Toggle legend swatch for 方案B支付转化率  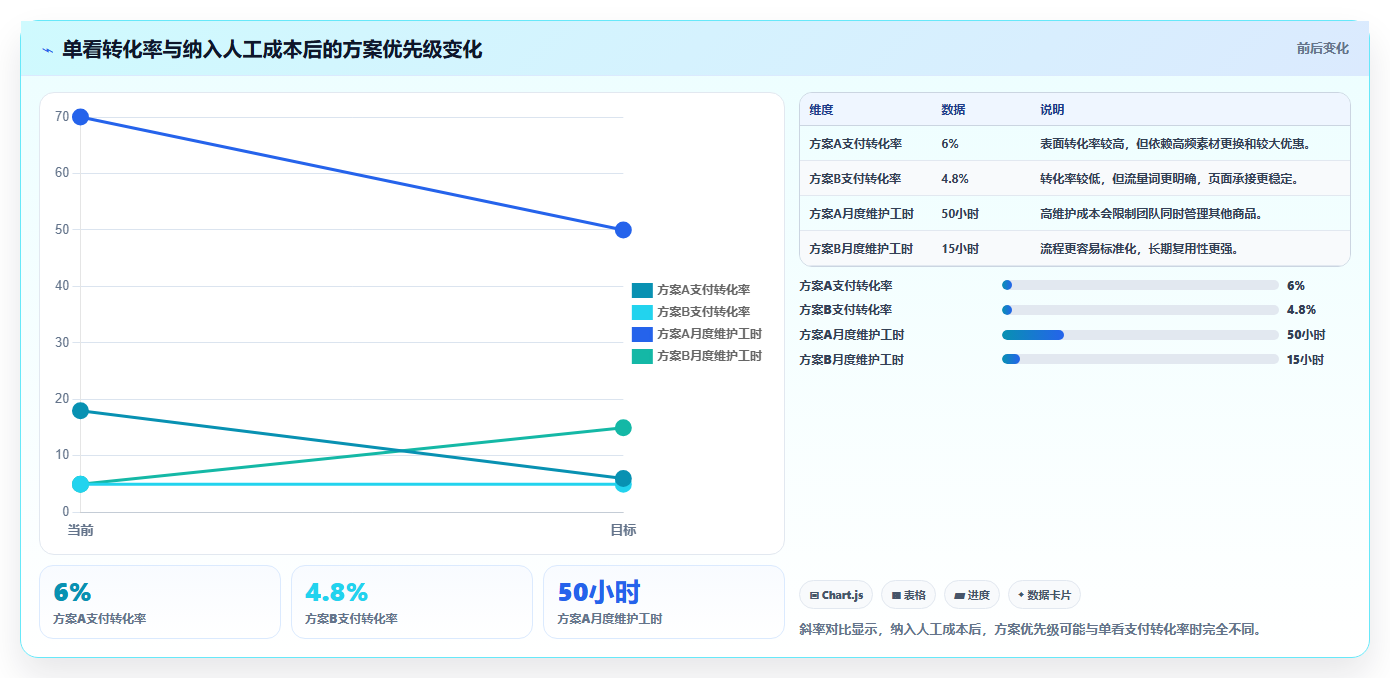click(642, 312)
